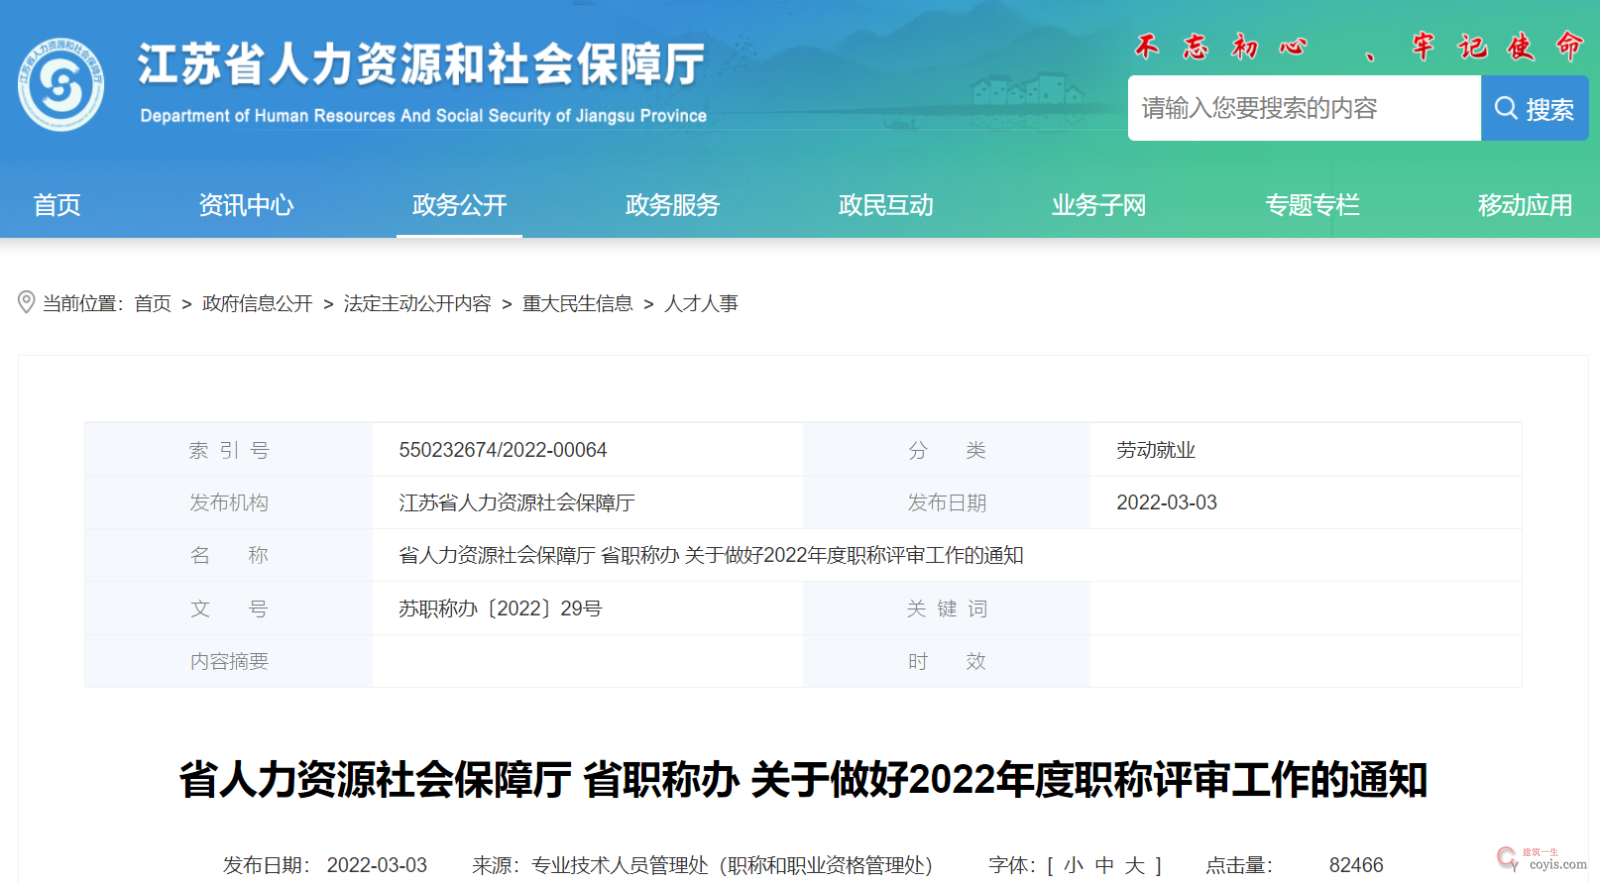This screenshot has height=884, width=1600.
Task: Select index number 550232674/2022-00064
Action: (503, 450)
